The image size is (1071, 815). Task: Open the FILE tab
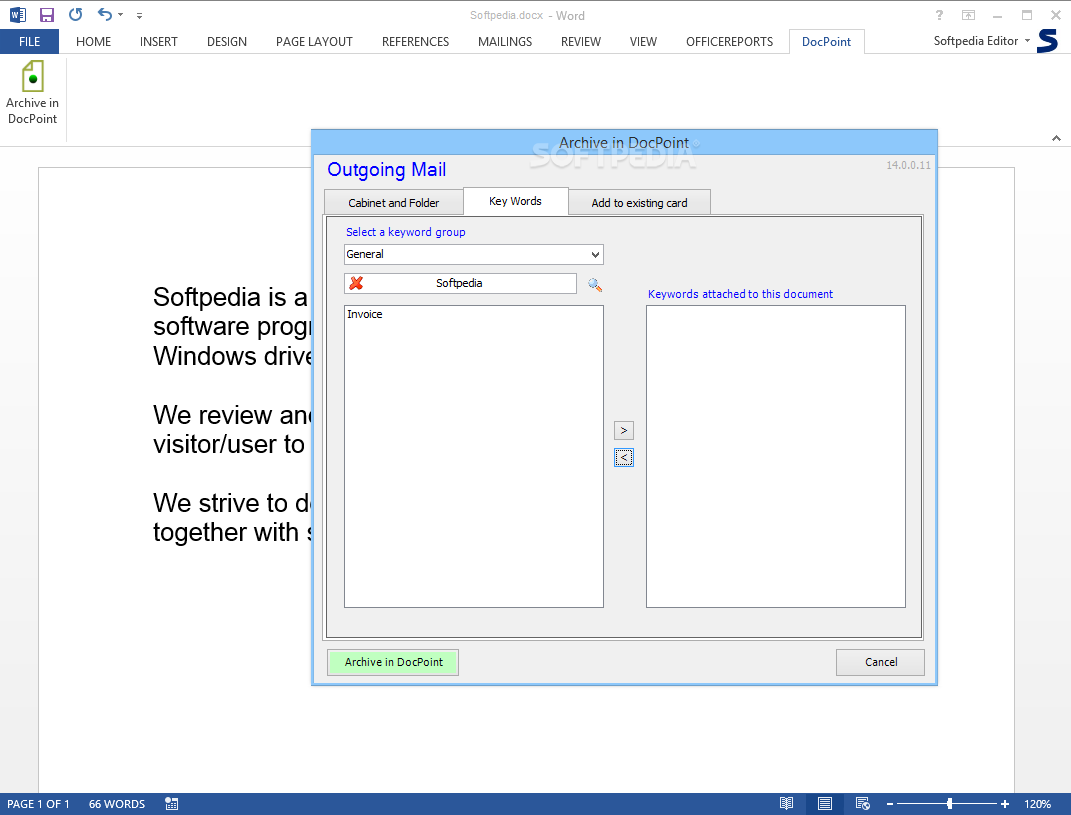[29, 42]
